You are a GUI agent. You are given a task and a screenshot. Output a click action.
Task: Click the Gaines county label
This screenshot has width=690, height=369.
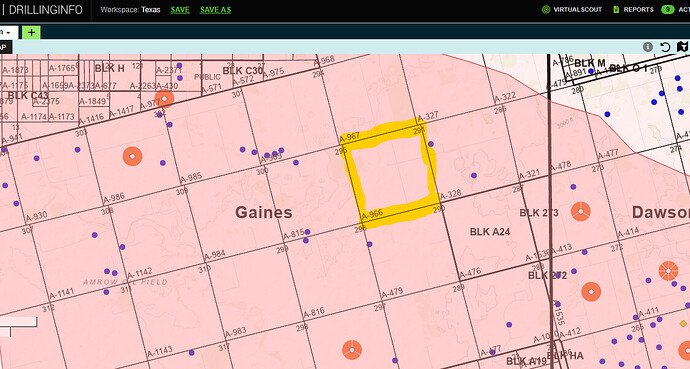264,212
